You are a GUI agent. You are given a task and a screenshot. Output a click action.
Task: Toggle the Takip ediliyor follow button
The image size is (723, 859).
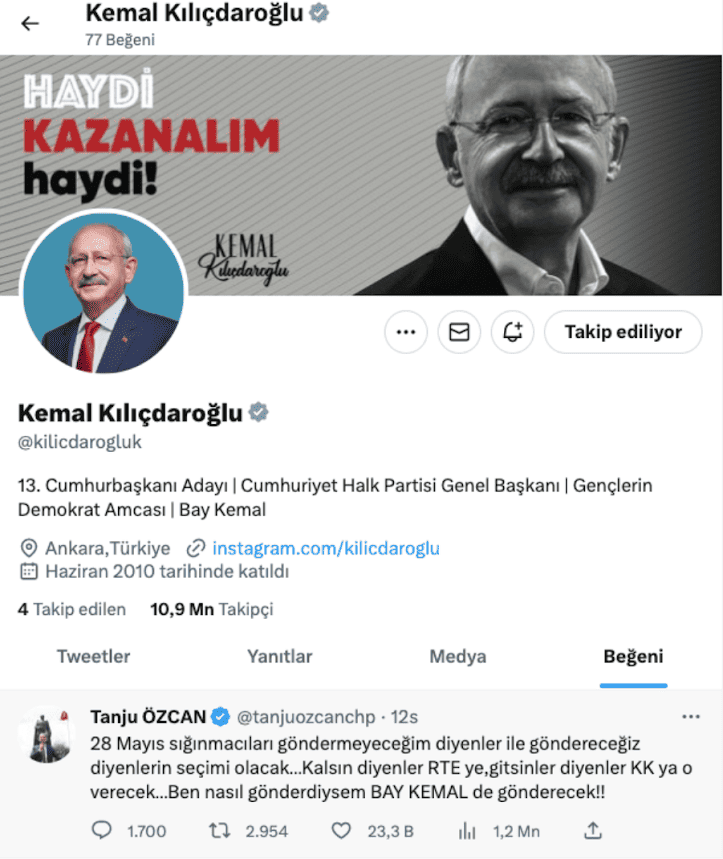[x=623, y=332]
